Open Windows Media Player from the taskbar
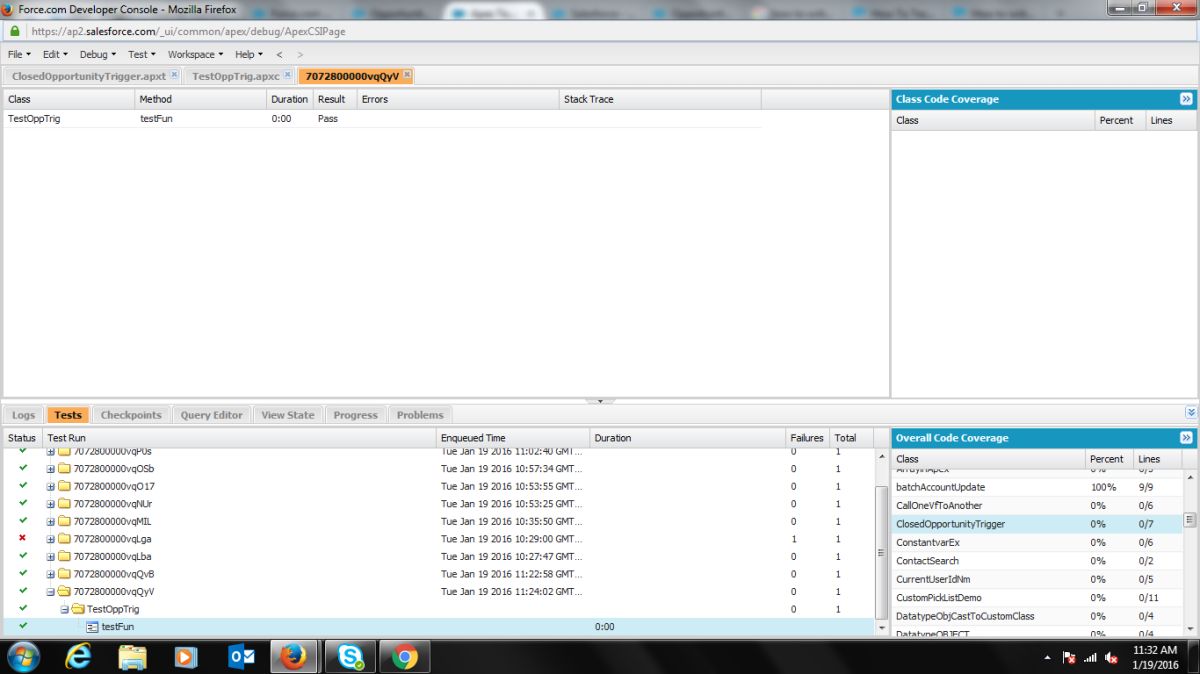 point(186,657)
